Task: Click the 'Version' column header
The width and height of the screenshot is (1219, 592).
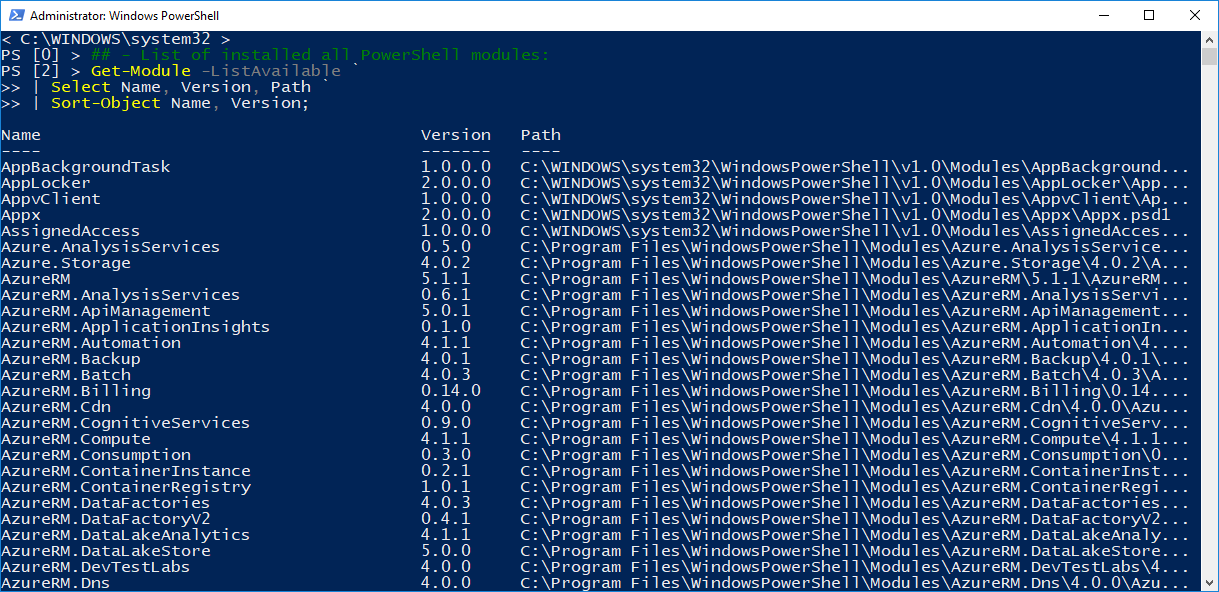Action: [456, 135]
